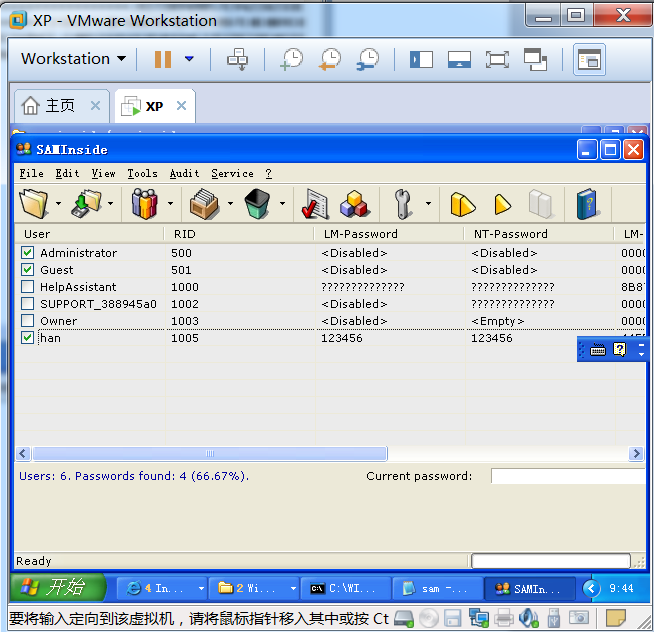Screen dimensions: 654x632
Task: Expand dropdown arrow beside file box icon
Action: (x=230, y=204)
